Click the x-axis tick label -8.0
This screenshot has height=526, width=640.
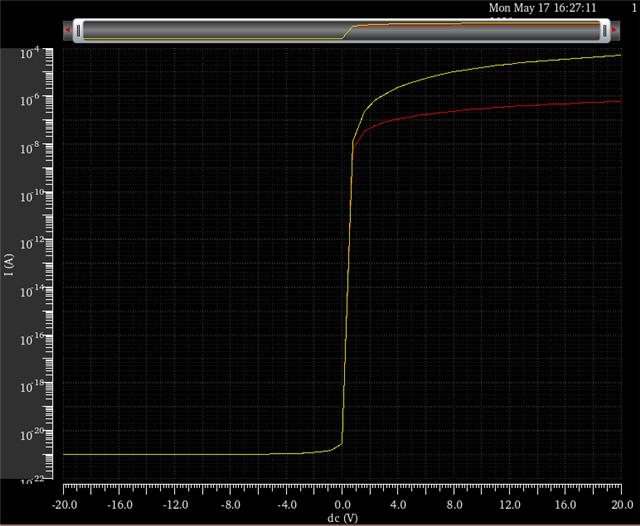click(x=231, y=505)
